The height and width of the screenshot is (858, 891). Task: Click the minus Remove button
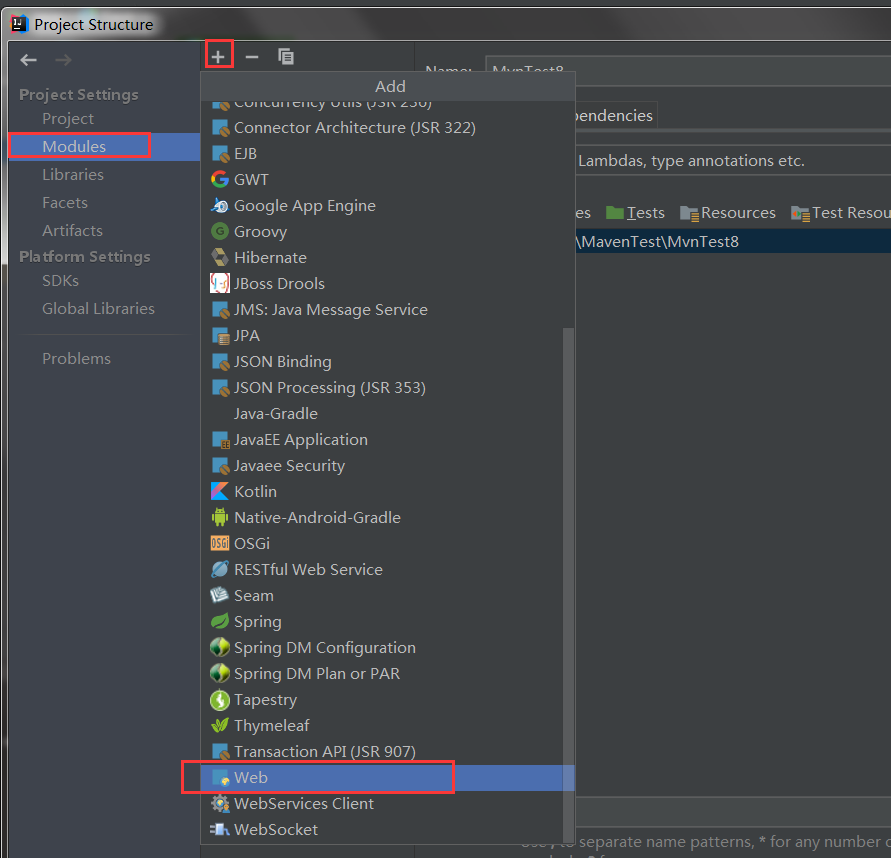[x=252, y=56]
